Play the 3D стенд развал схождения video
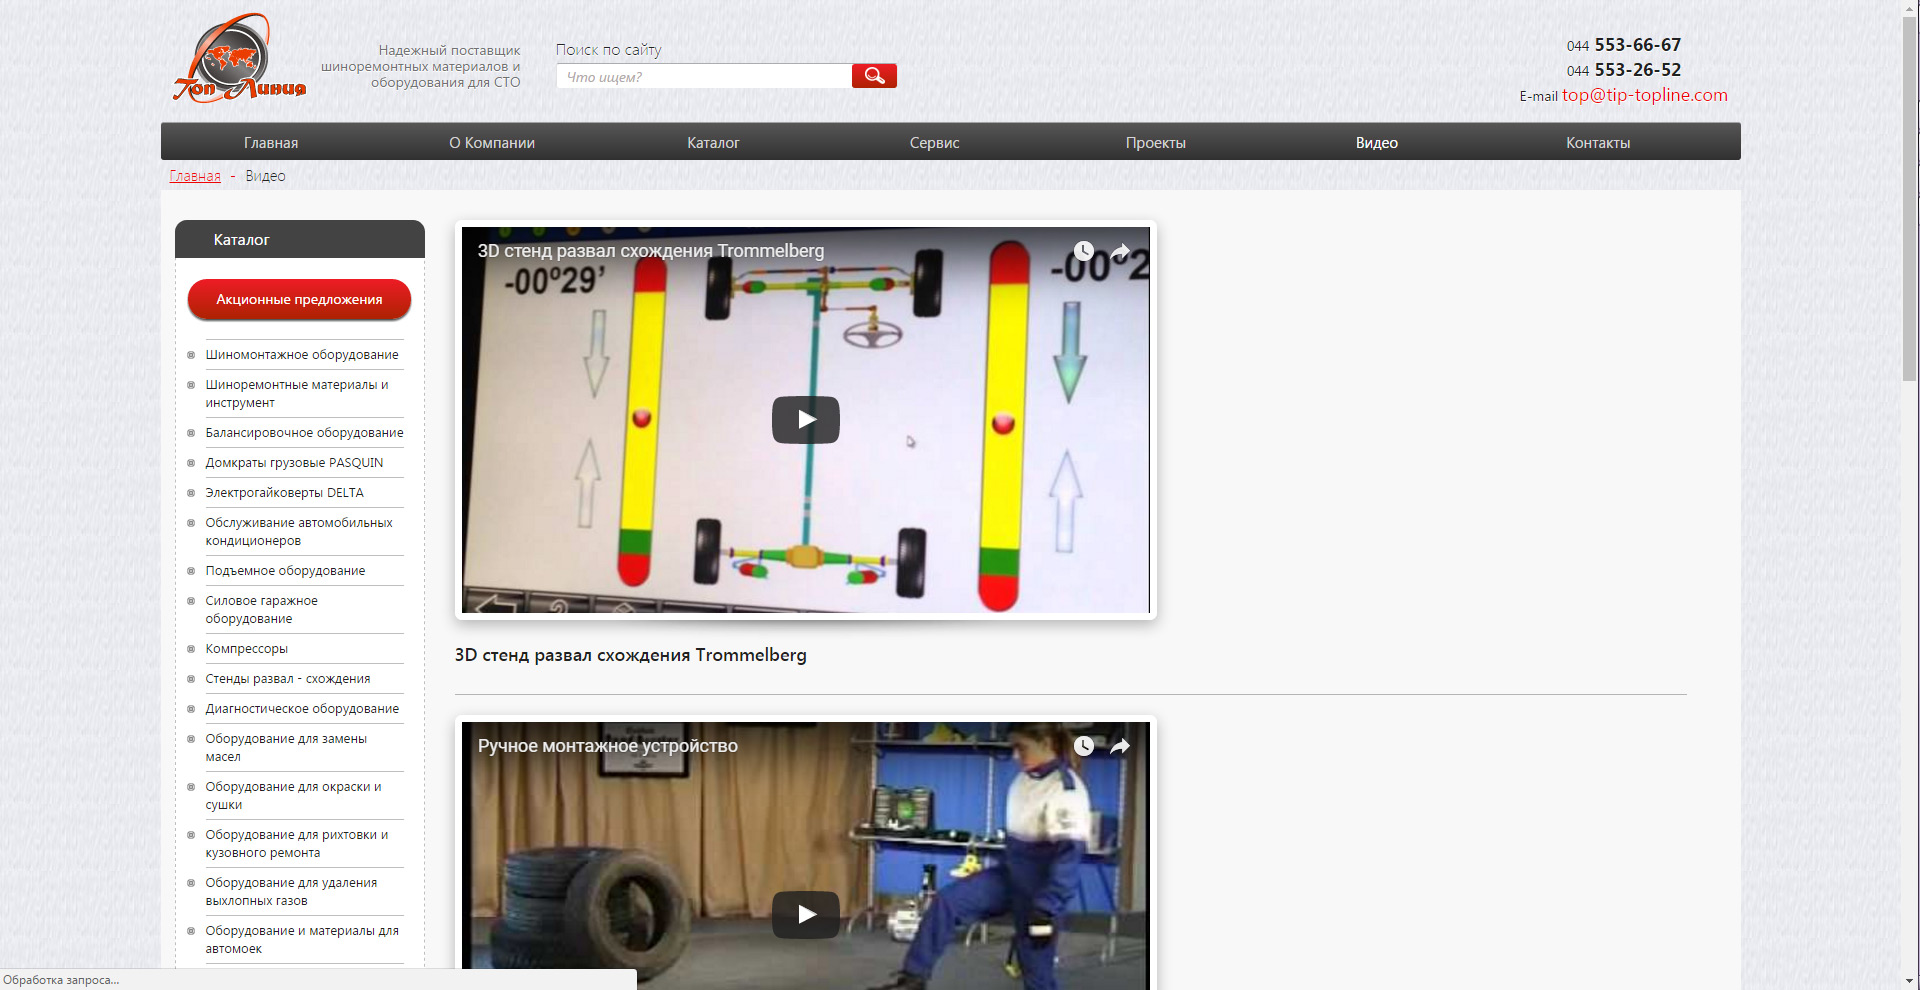Image resolution: width=1920 pixels, height=990 pixels. [805, 420]
